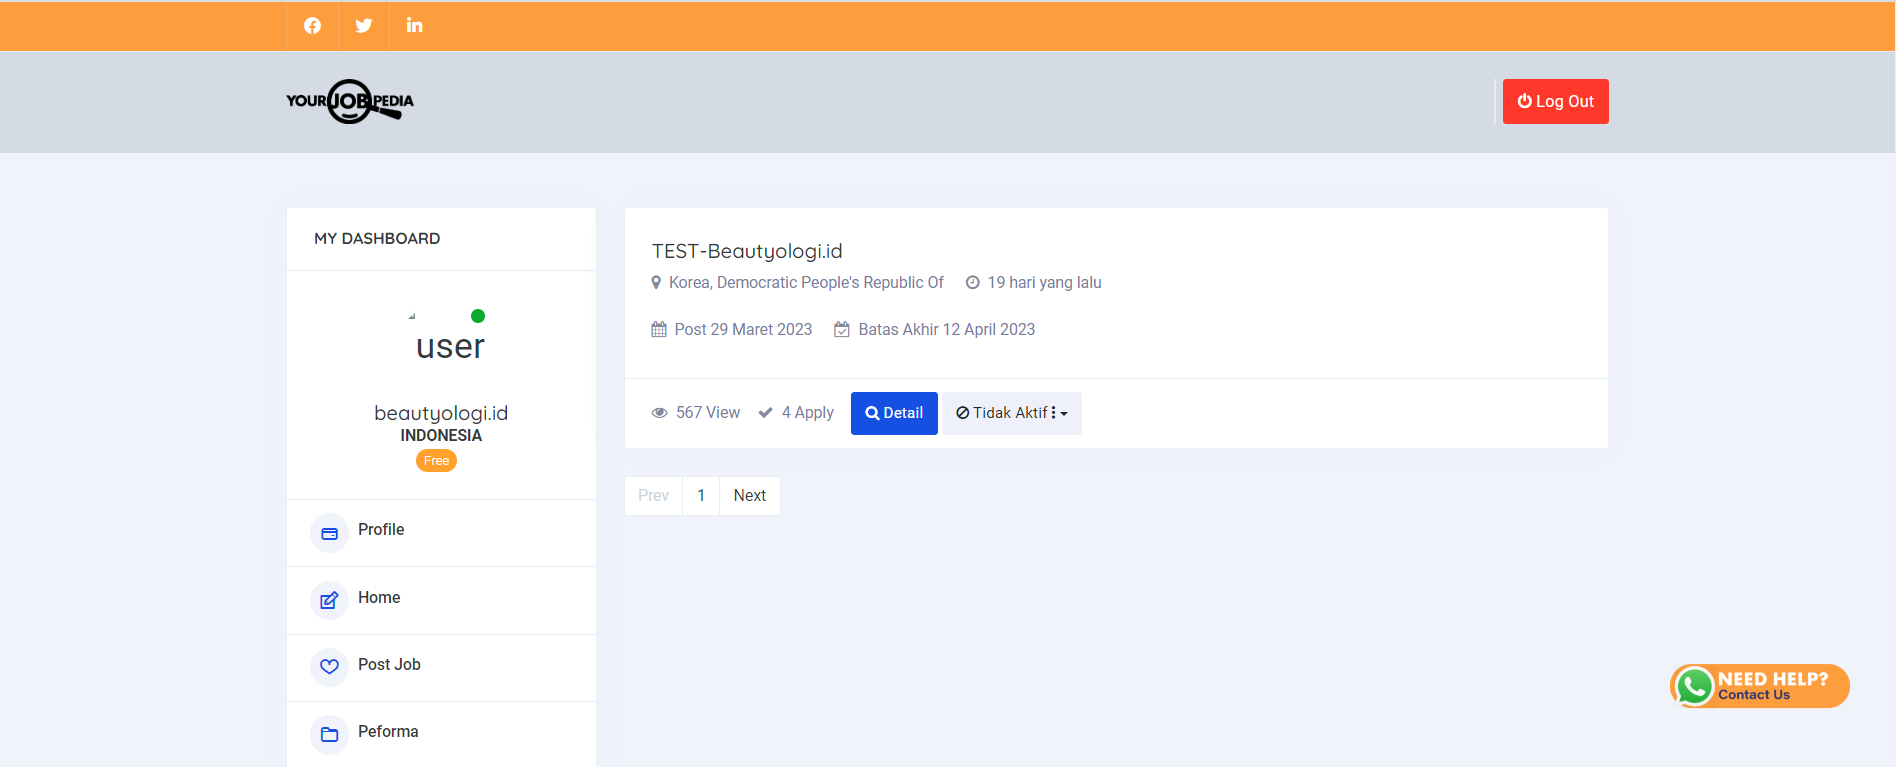The width and height of the screenshot is (1896, 767).
Task: Click the Peforma folder icon
Action: pos(329,735)
